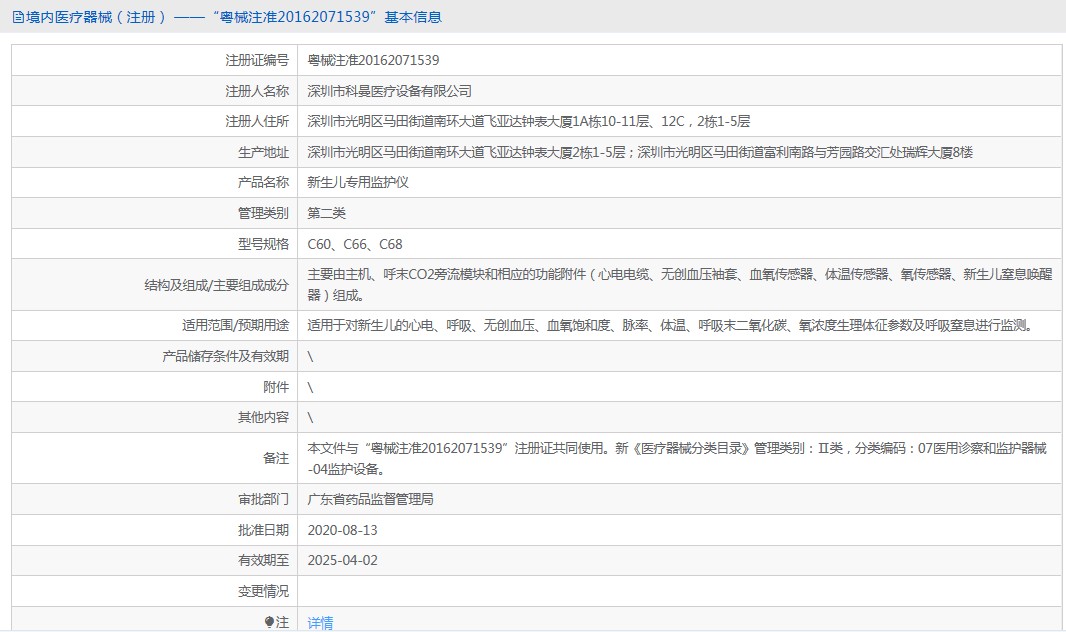The width and height of the screenshot is (1066, 632).
Task: Select the 生产地址 address value
Action: 640,152
